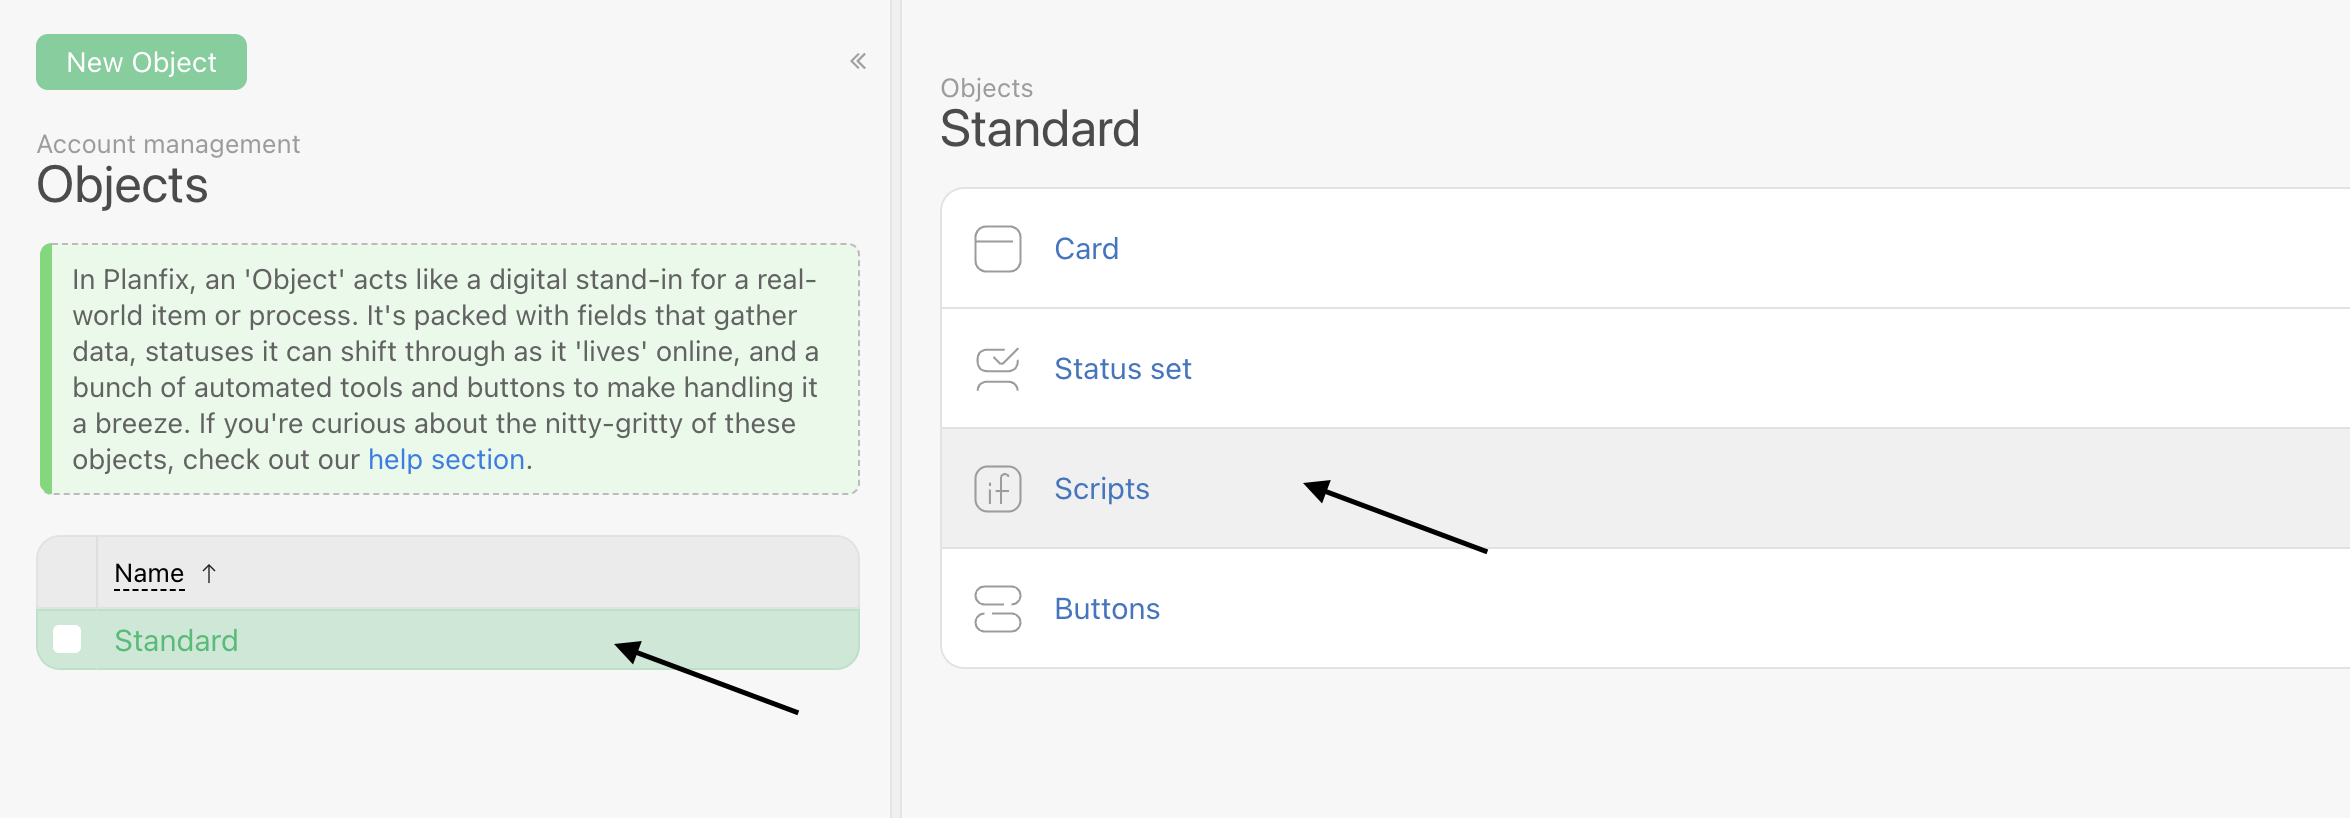This screenshot has height=818, width=2350.
Task: Collapse the left panel with double chevron
Action: tap(858, 62)
